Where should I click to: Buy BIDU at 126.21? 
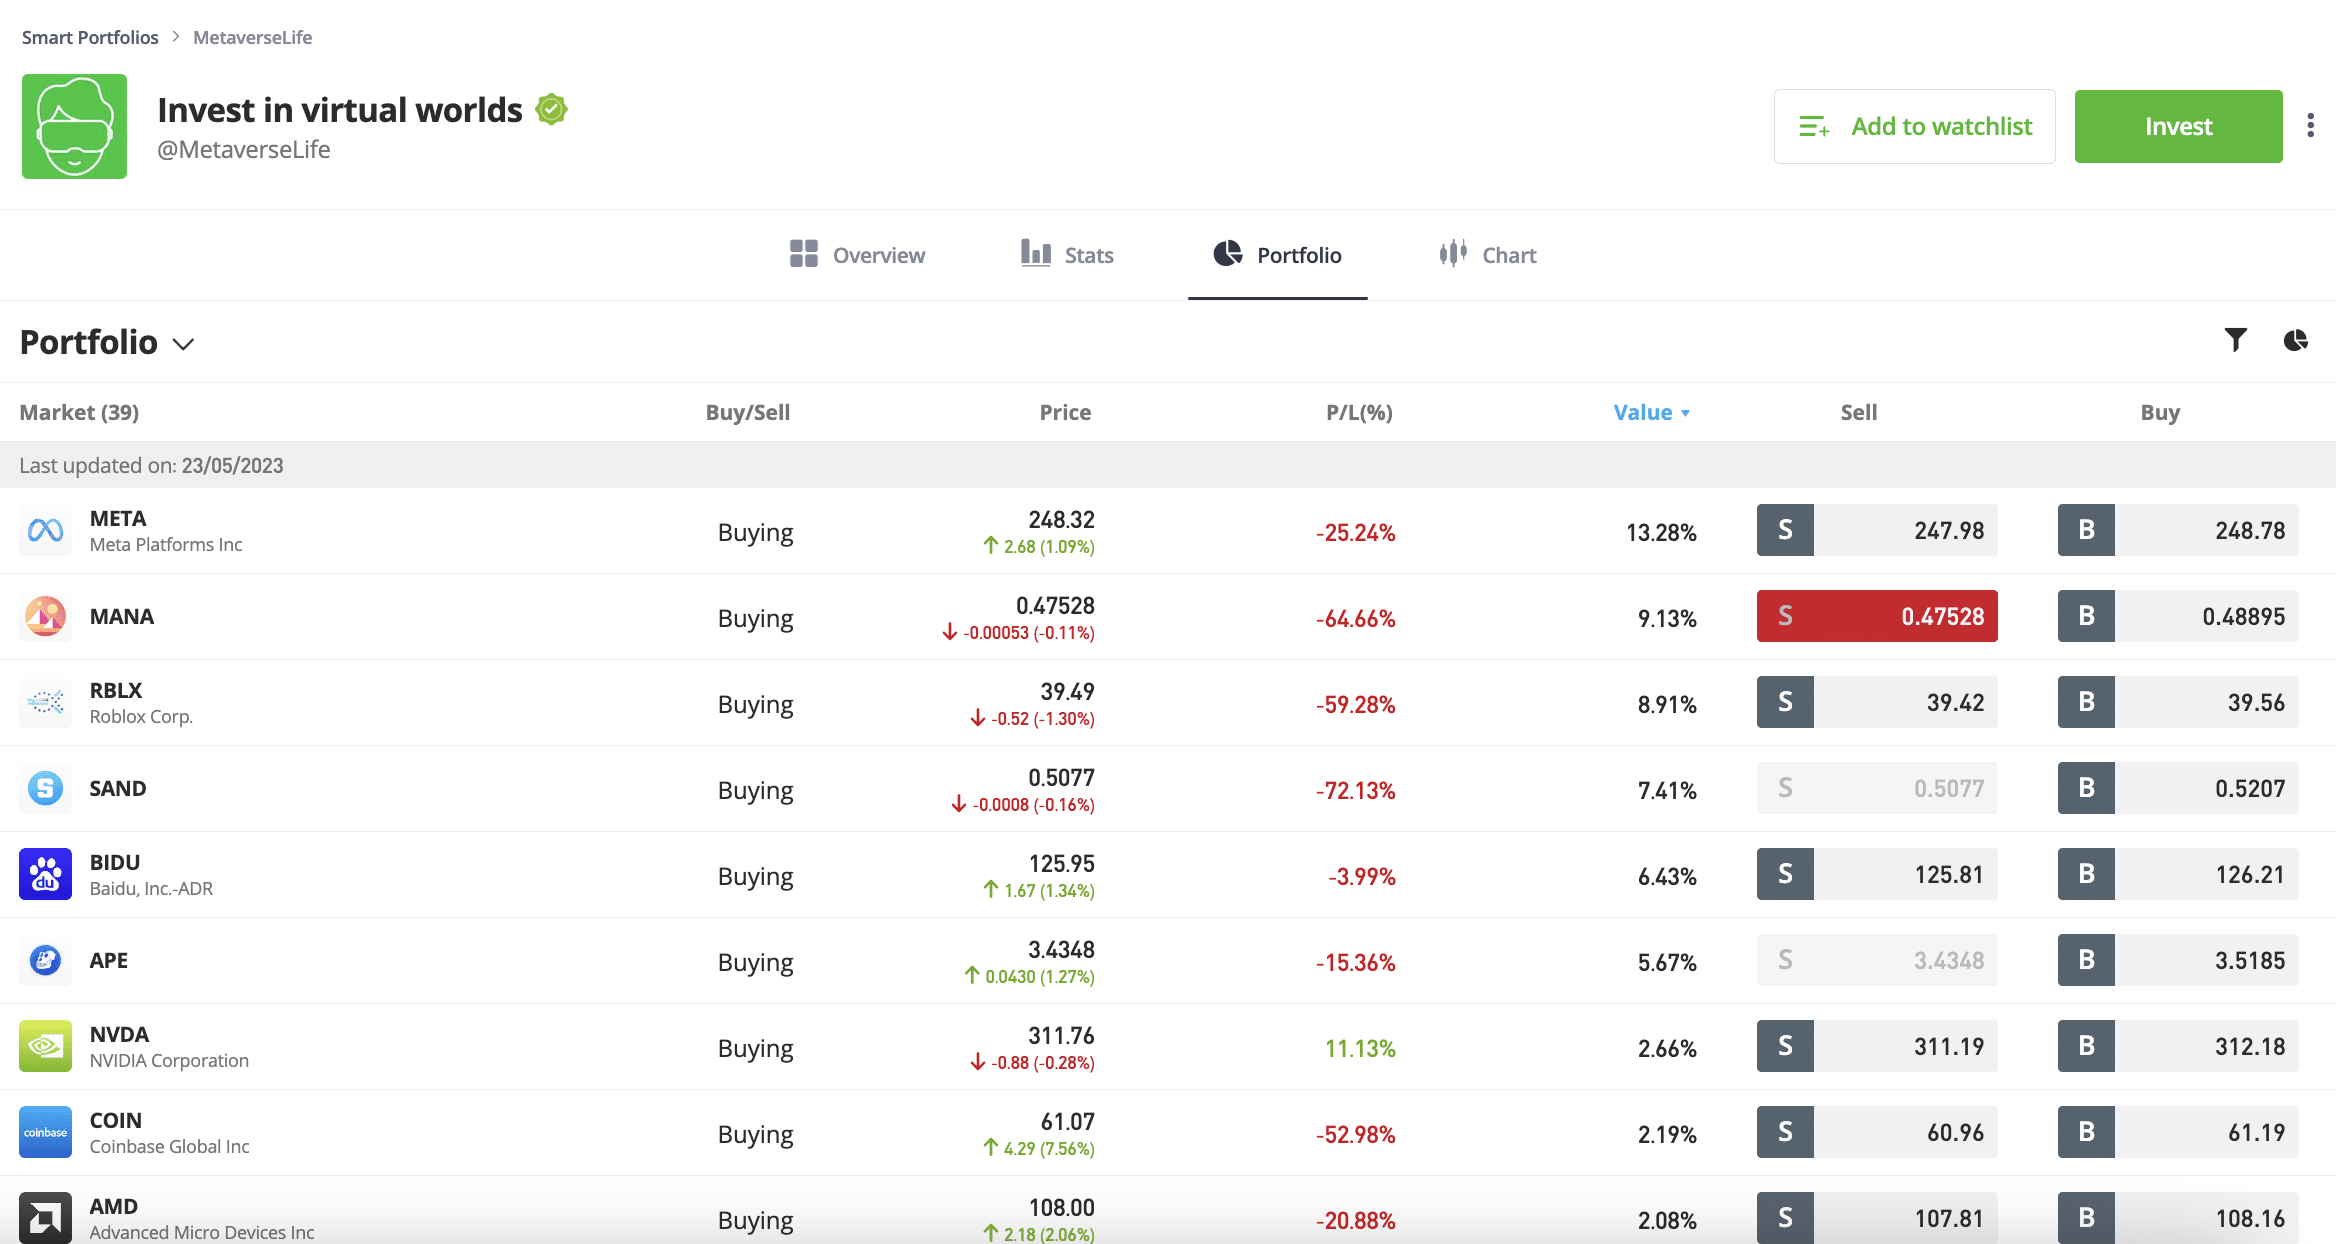tap(2178, 874)
